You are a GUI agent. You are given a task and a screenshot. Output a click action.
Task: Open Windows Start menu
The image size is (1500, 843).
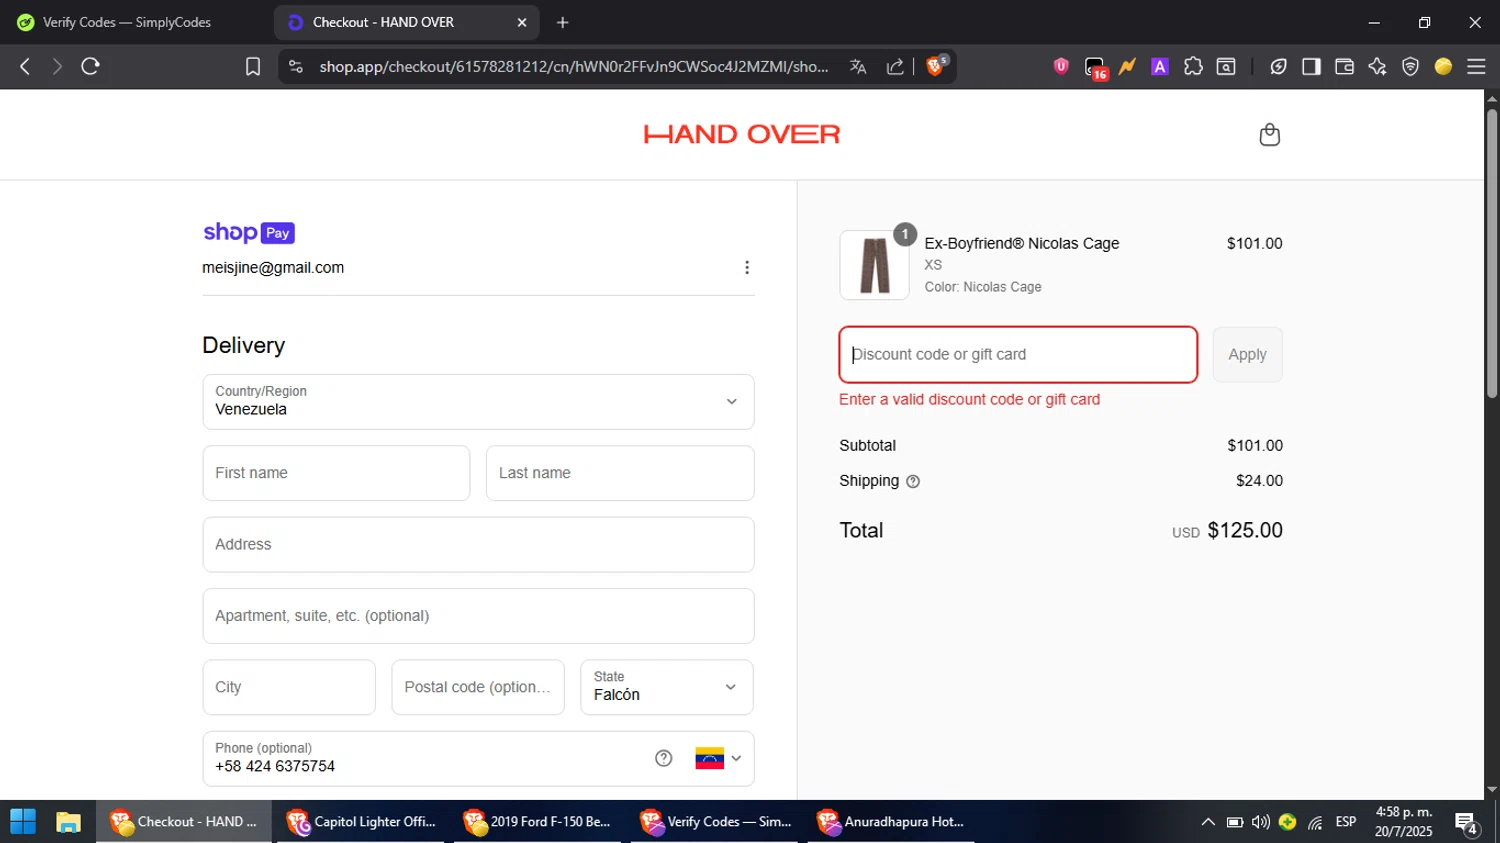[x=22, y=822]
